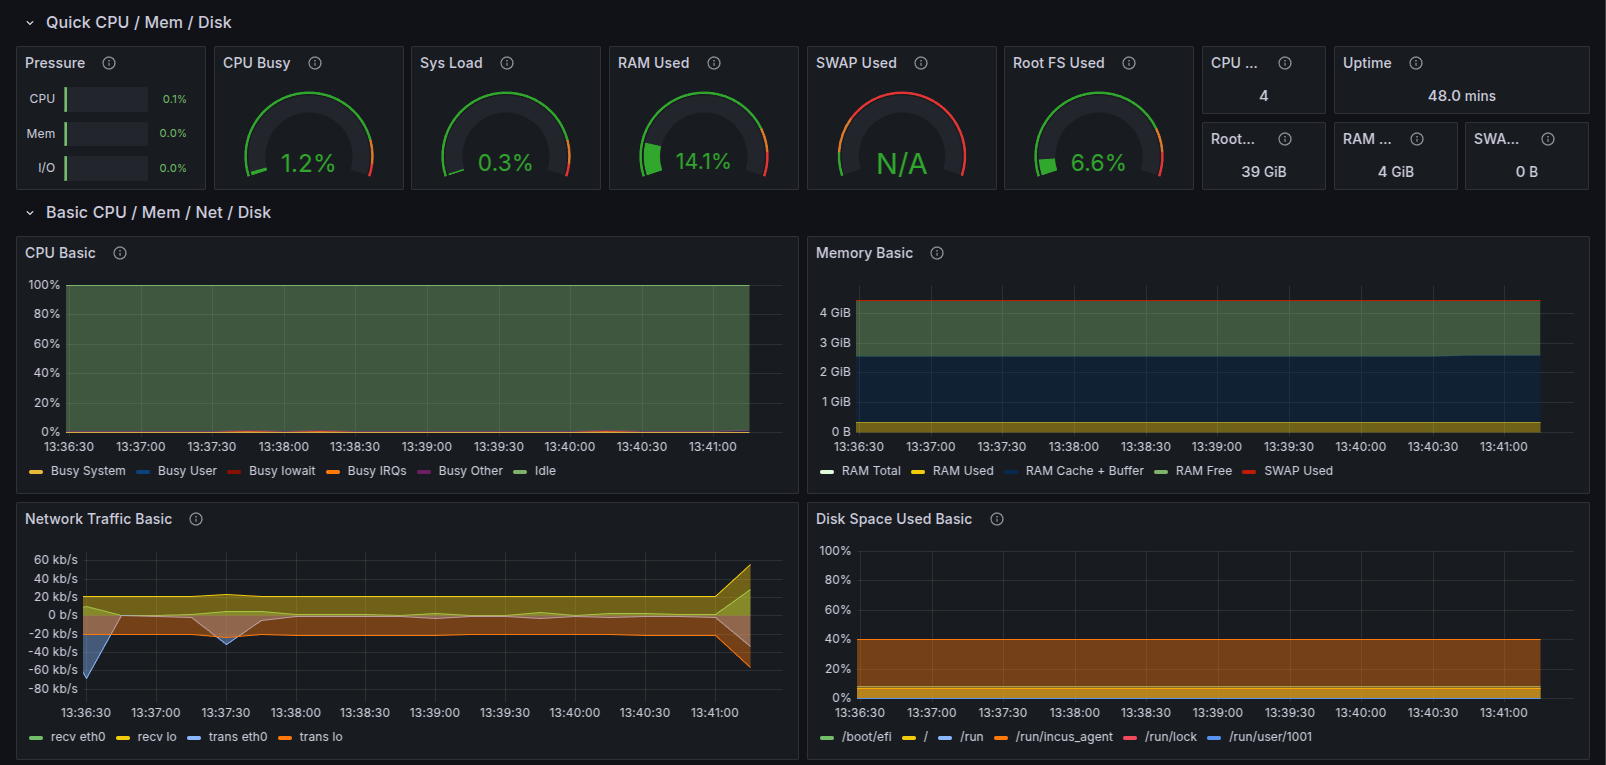Click the info icon beside Pressure

(109, 63)
